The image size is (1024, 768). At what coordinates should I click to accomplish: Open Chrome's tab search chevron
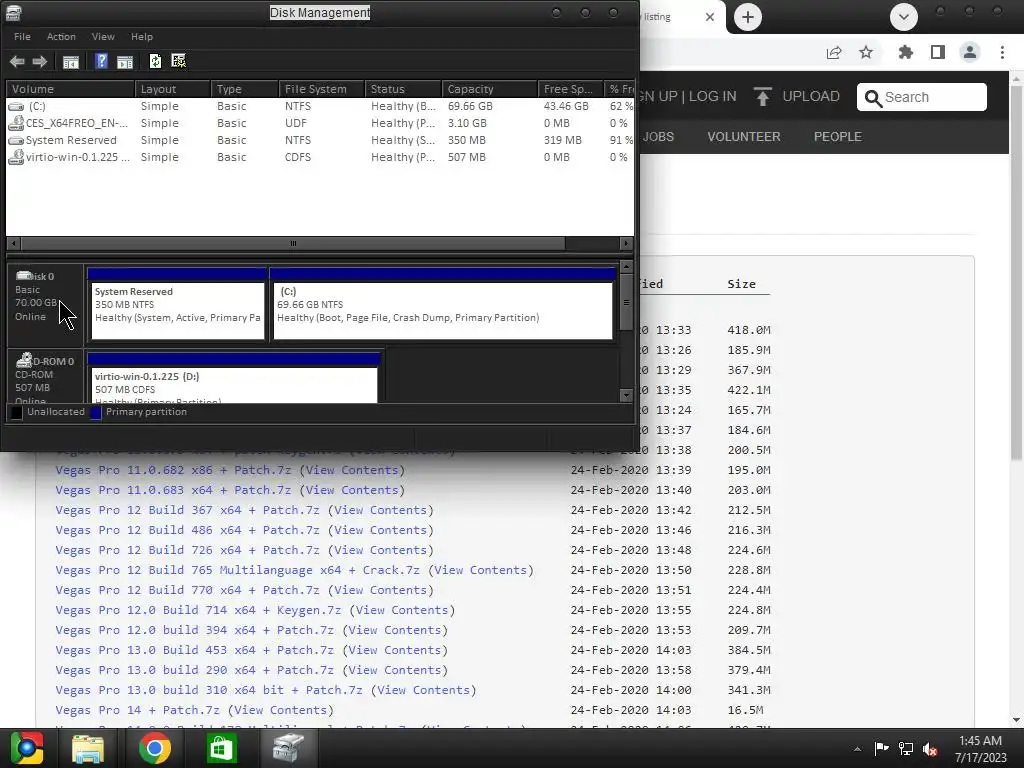click(904, 17)
